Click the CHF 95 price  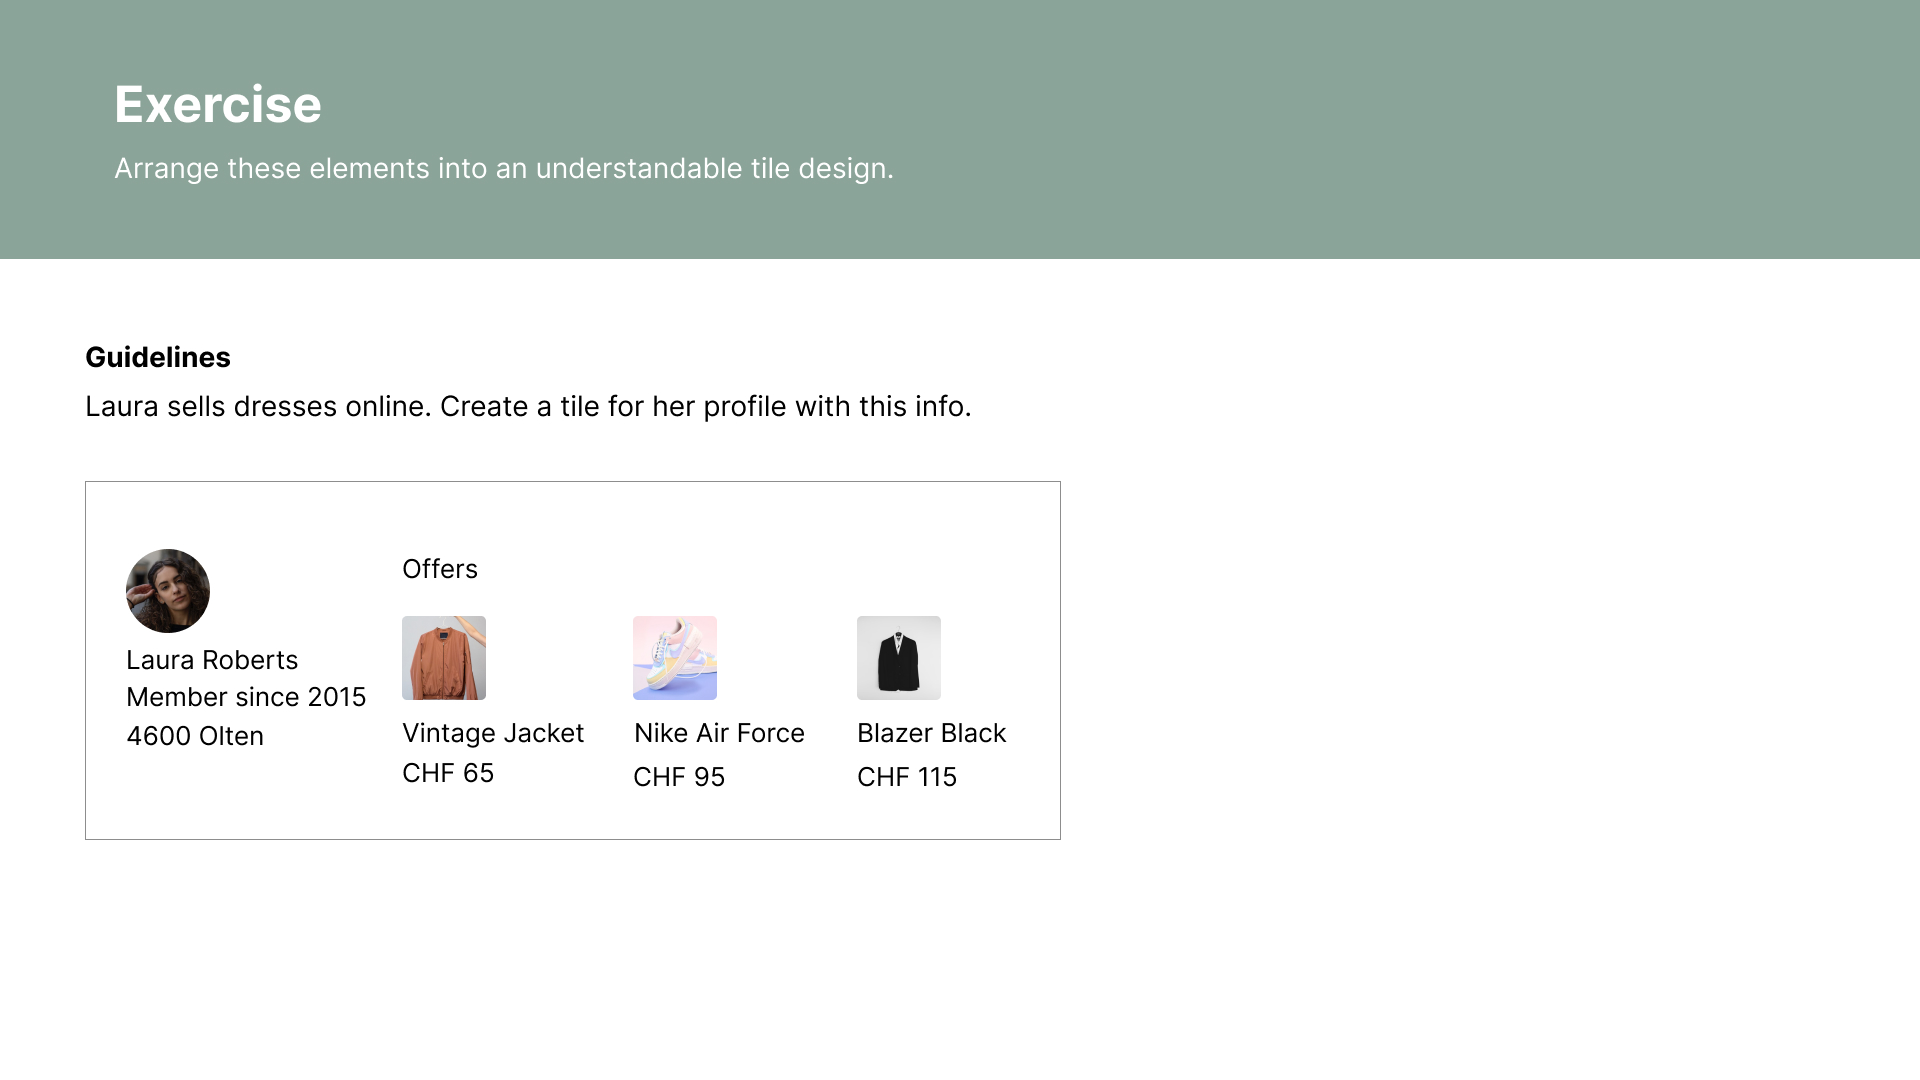tap(679, 777)
